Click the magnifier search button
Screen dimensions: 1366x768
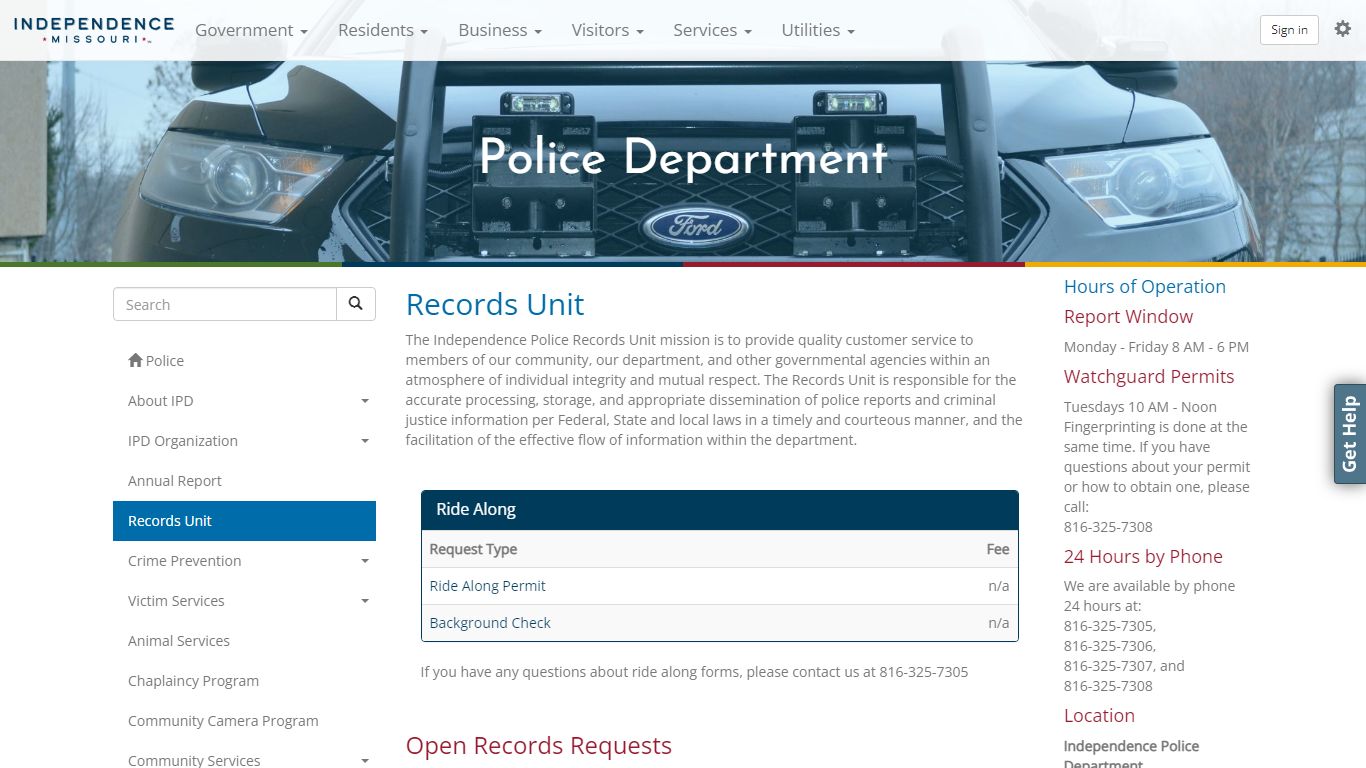tap(356, 304)
